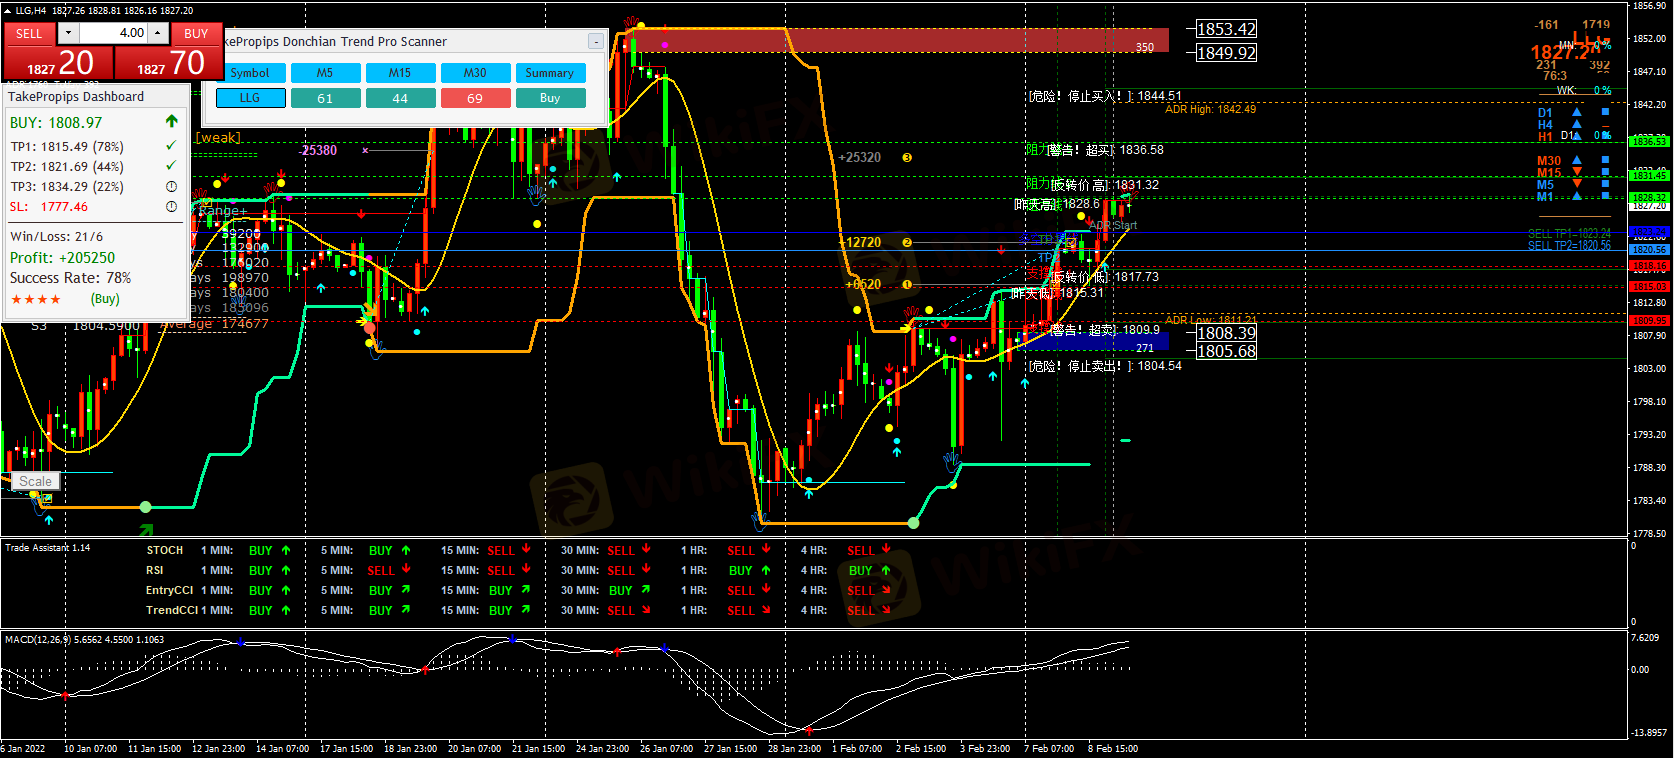The height and width of the screenshot is (758, 1675).
Task: Click the TP2 checkmark in dashboard
Action: 171,166
